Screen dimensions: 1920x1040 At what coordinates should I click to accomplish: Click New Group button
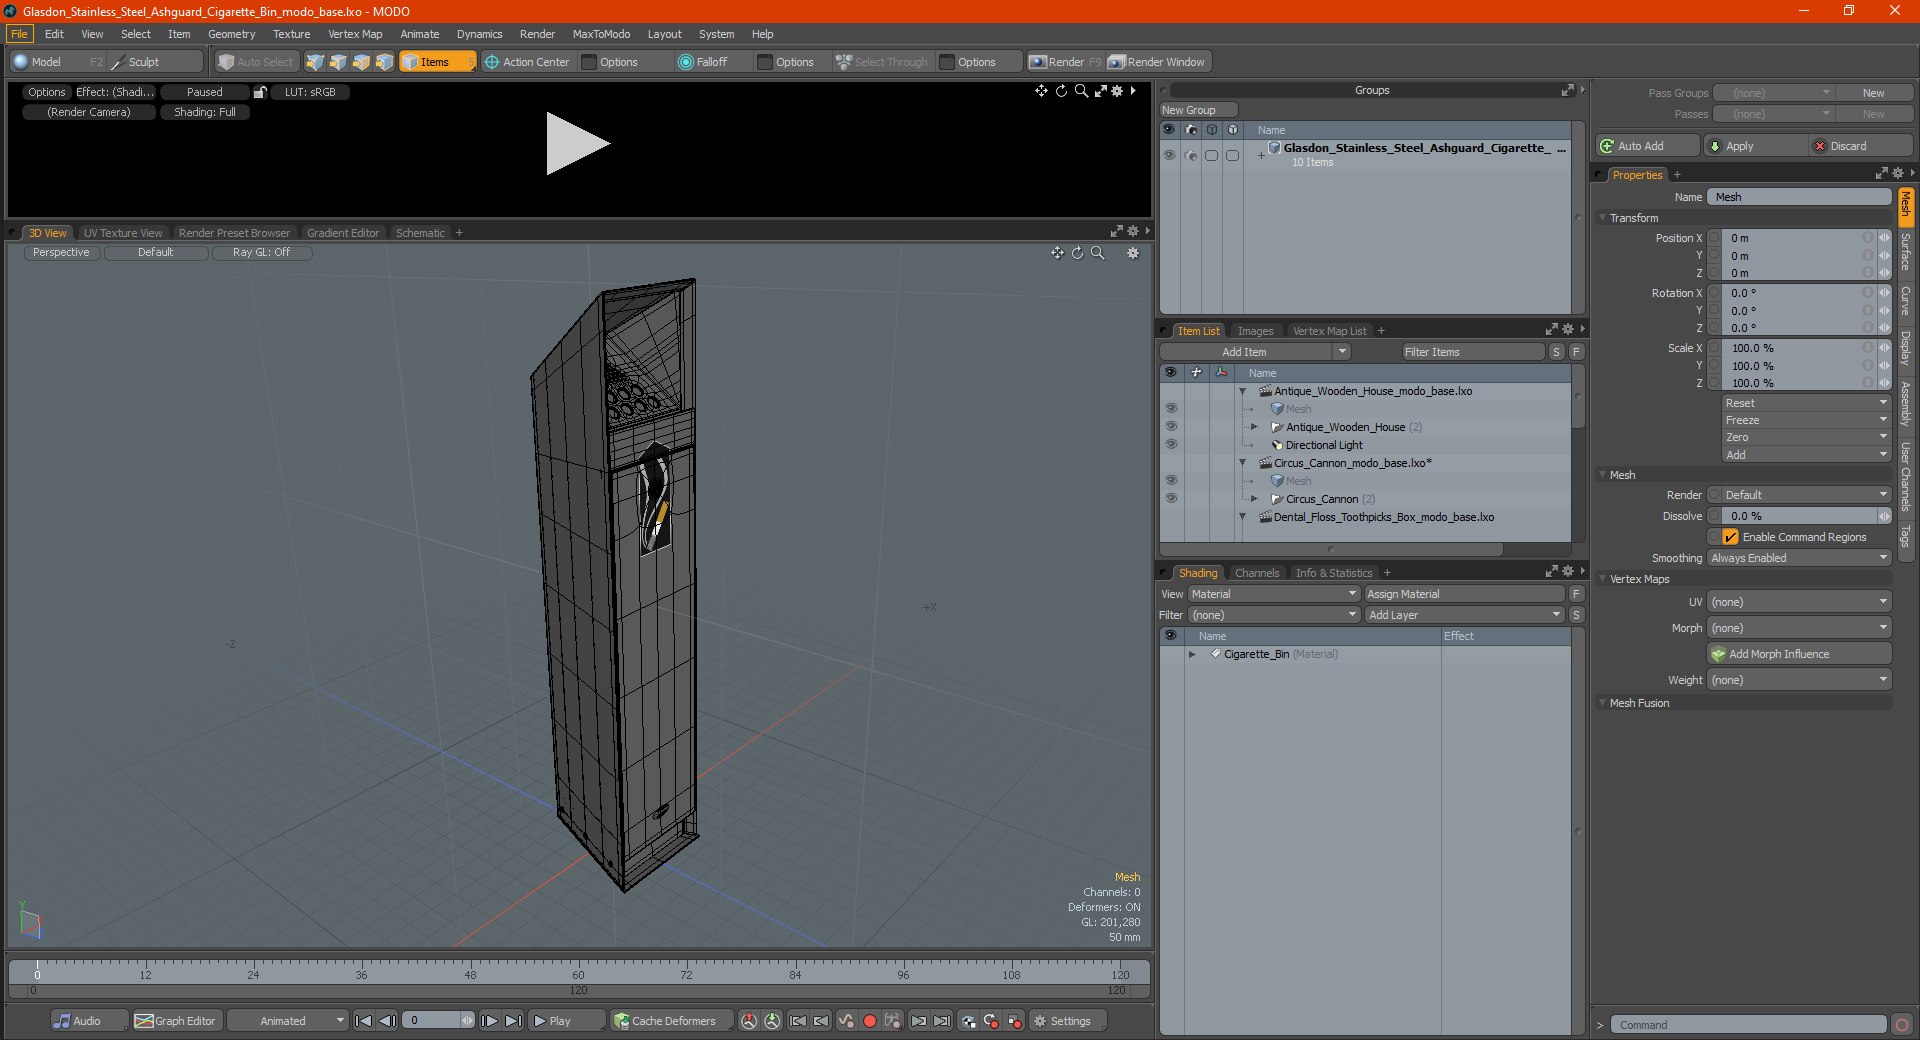click(x=1198, y=110)
